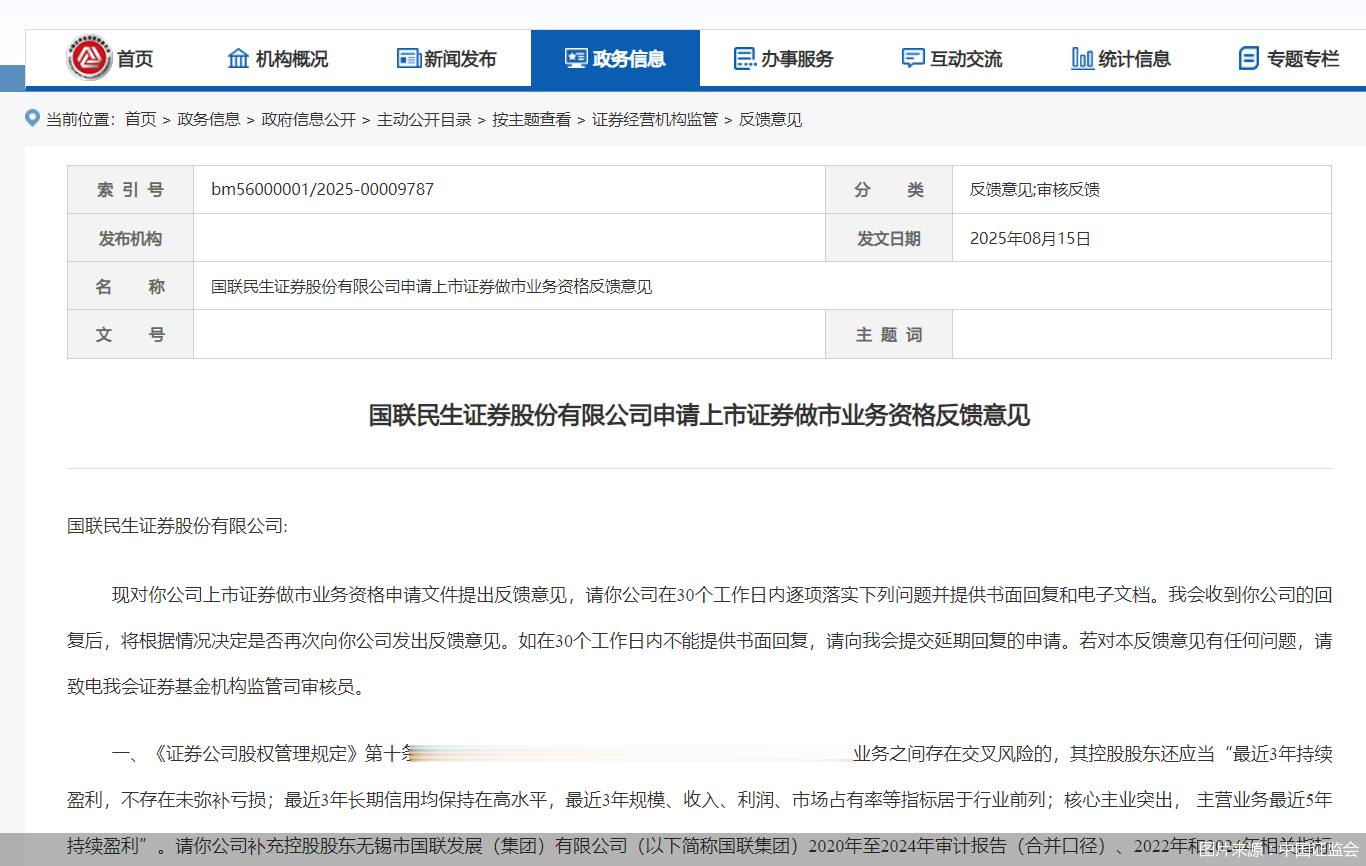Click the bar chart icon beside 统计信息
The height and width of the screenshot is (866, 1366).
coord(1082,59)
